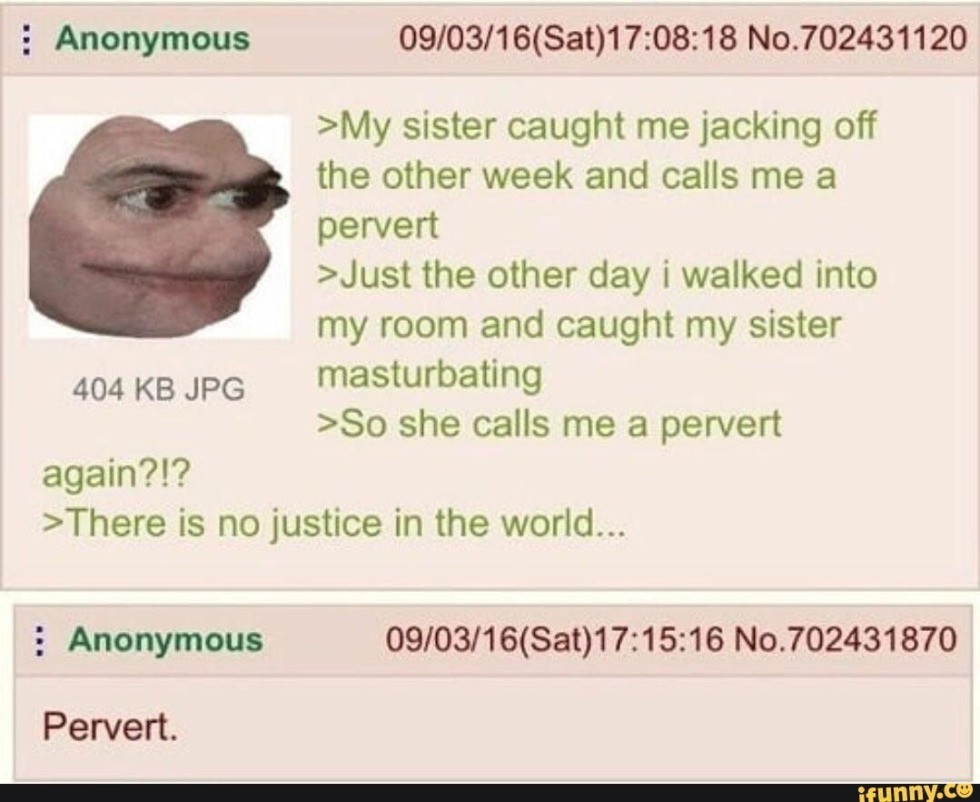This screenshot has height=802, width=980.
Task: Click the 'So she calls me a pervert' line
Action: tap(550, 424)
